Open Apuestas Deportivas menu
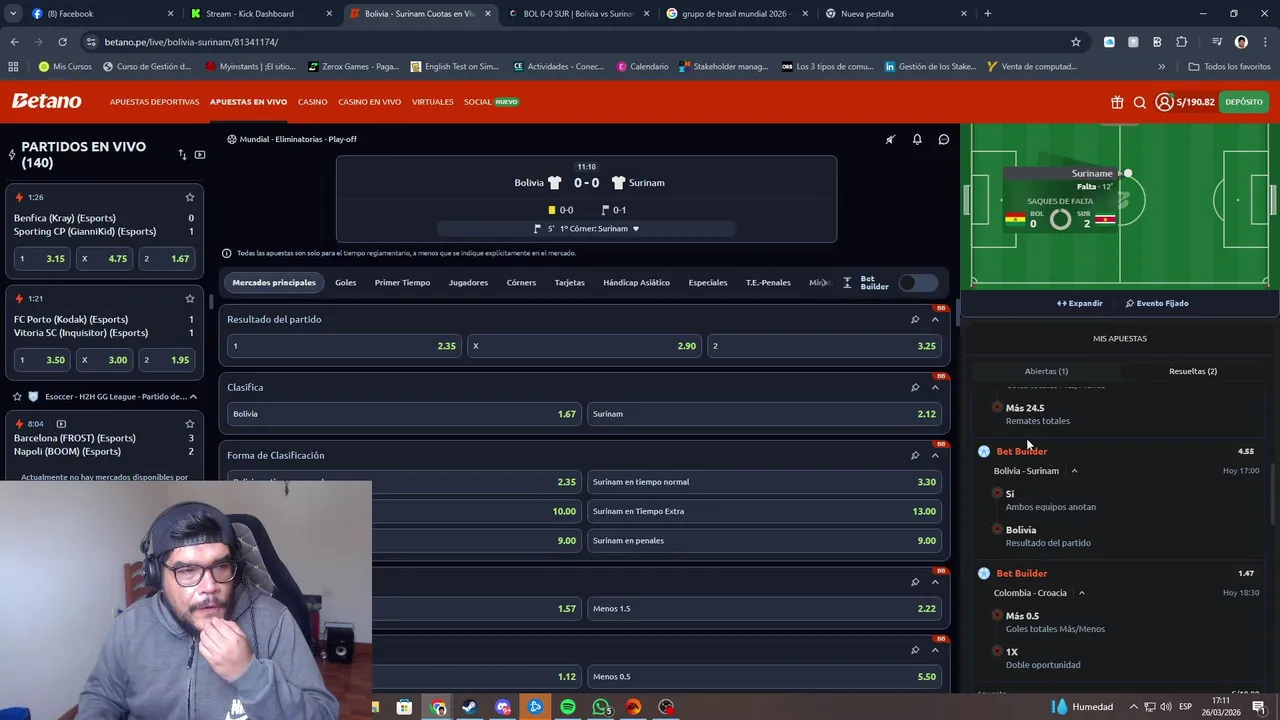This screenshot has width=1280, height=720. pyautogui.click(x=154, y=102)
